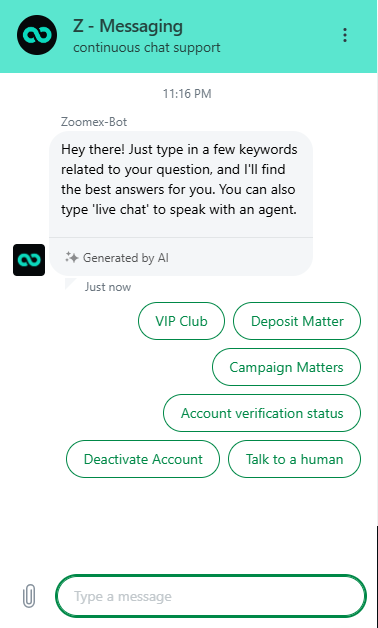
Task: Click the Generated by AI label text
Action: click(x=126, y=258)
